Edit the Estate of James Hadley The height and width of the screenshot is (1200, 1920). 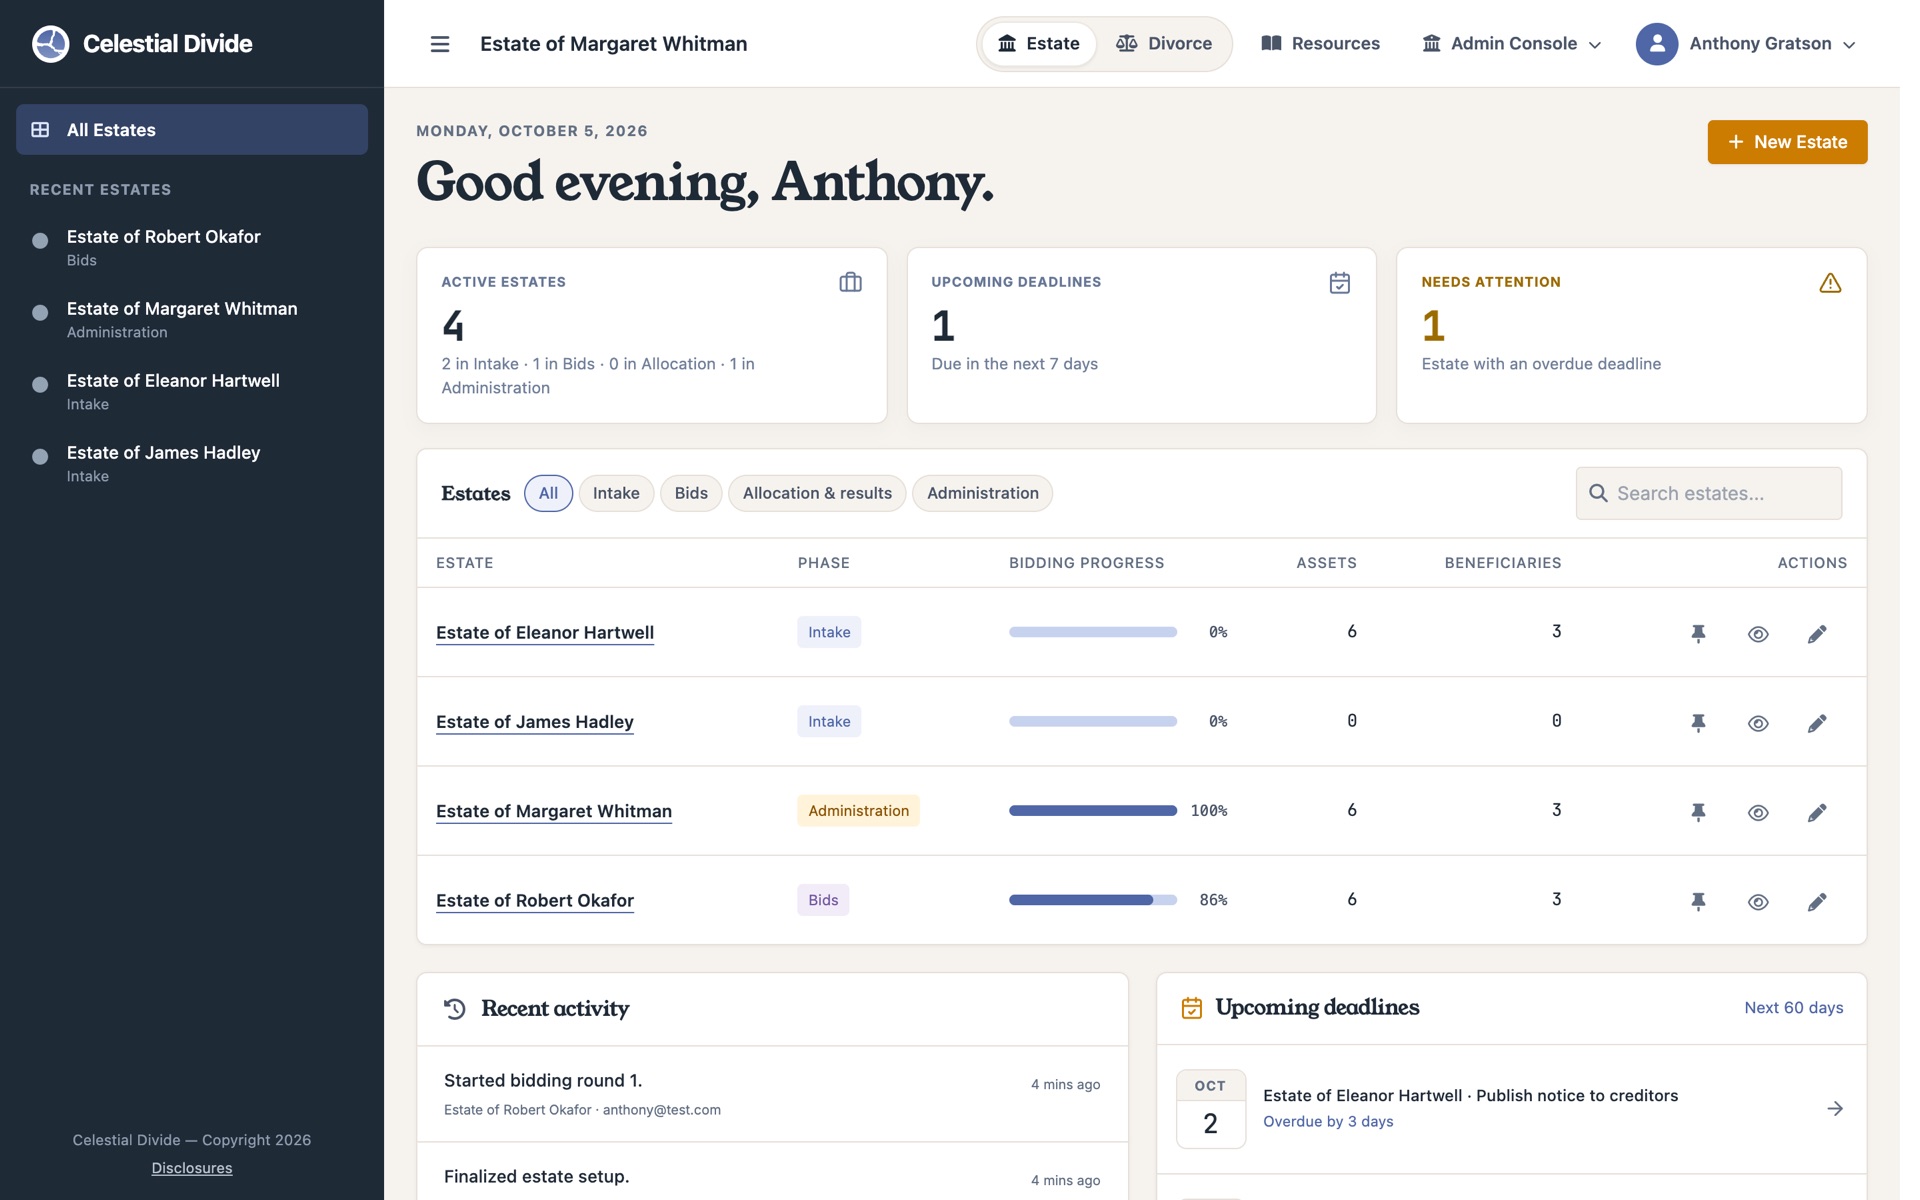coord(1817,722)
